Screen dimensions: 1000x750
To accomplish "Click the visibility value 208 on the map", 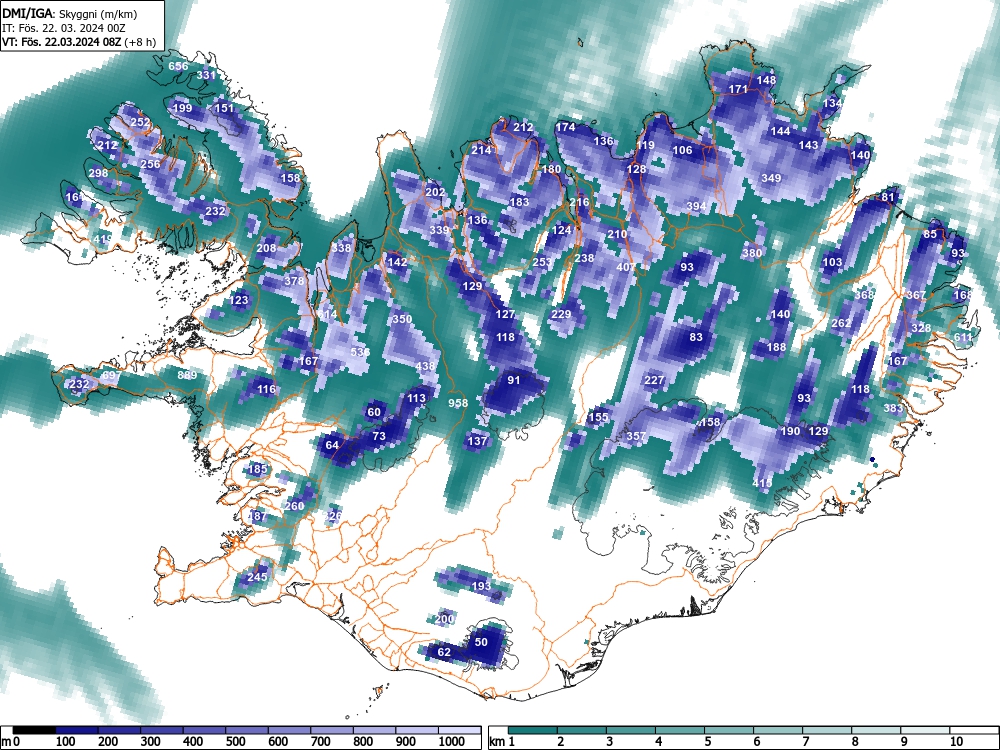I will pyautogui.click(x=267, y=249).
